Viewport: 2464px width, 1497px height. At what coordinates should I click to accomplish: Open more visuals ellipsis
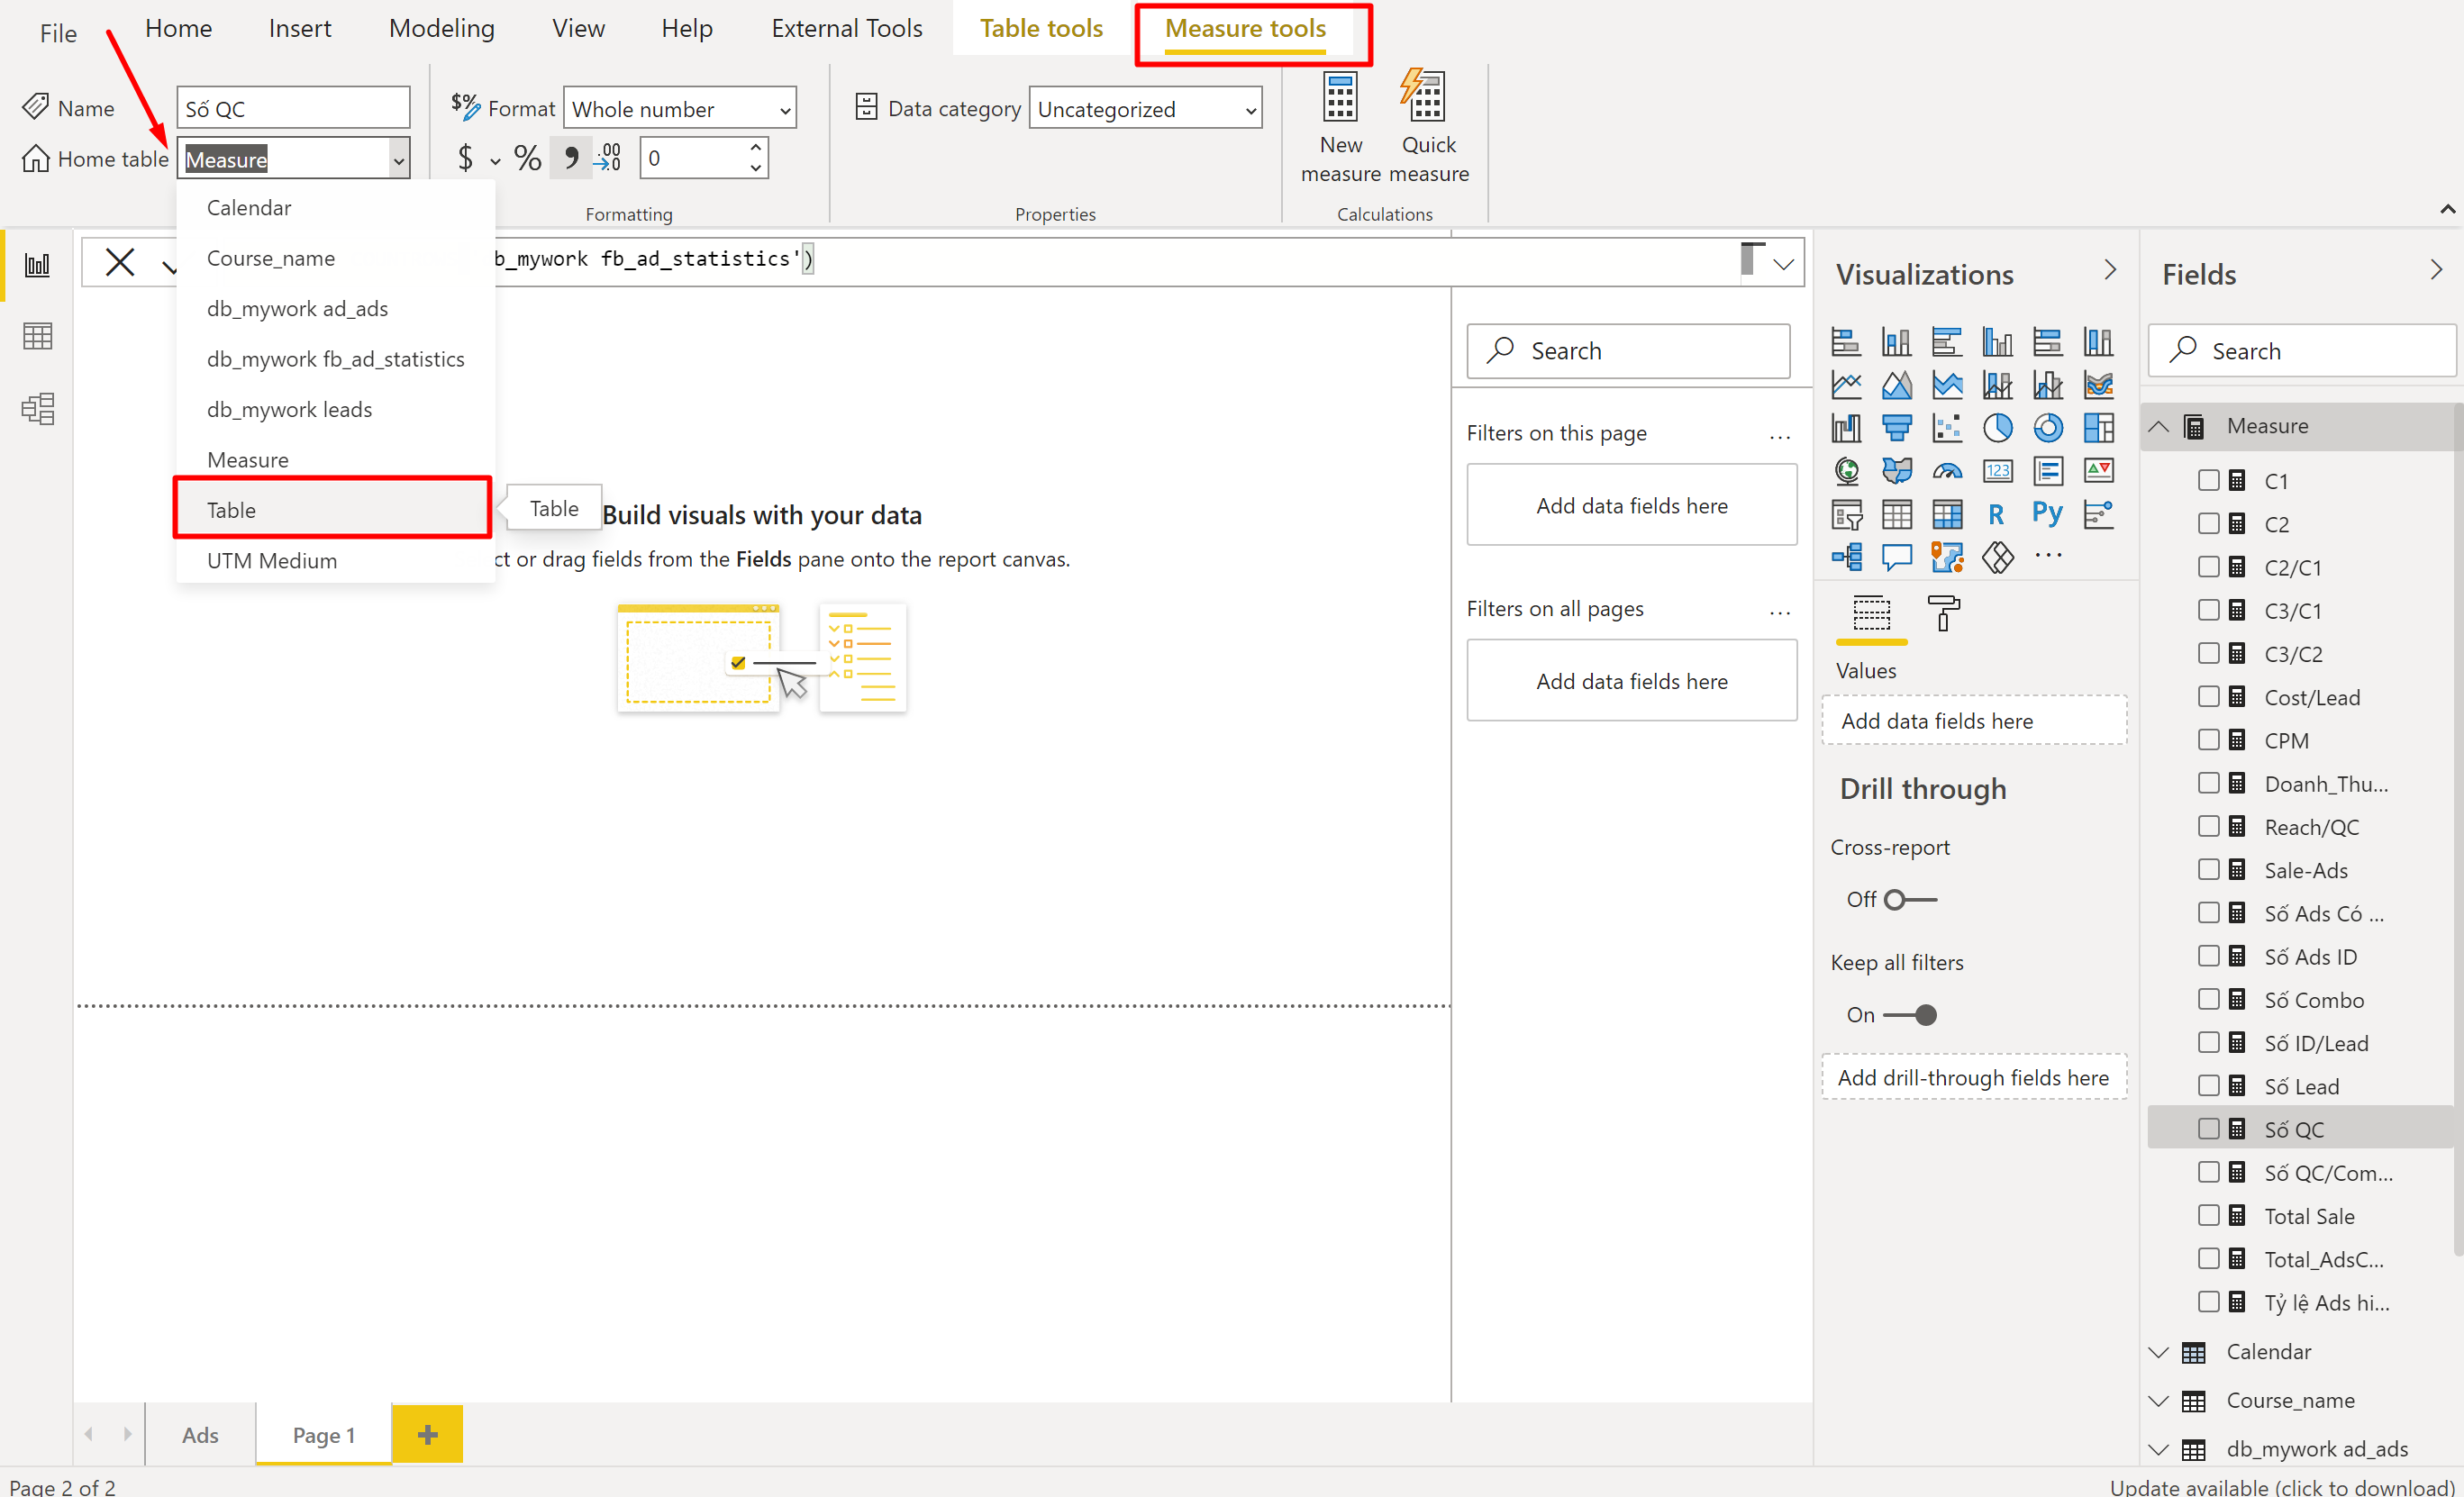[x=2048, y=556]
